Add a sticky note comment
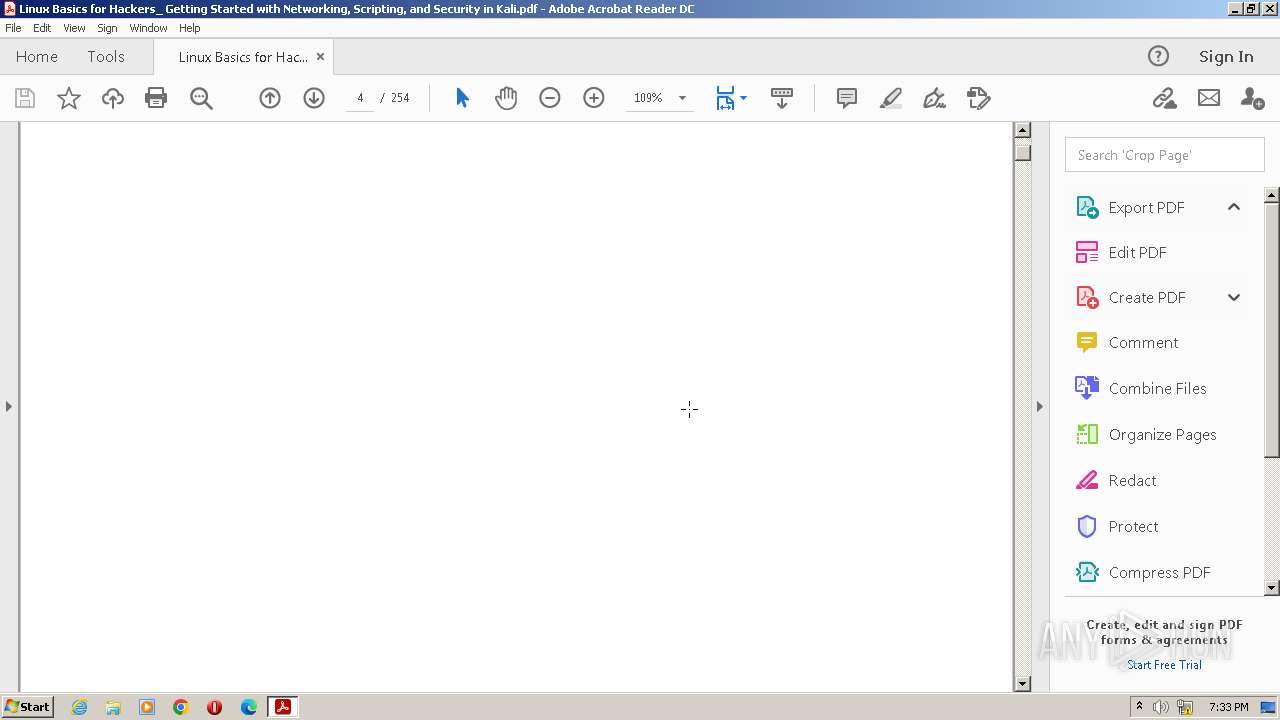 coord(847,98)
